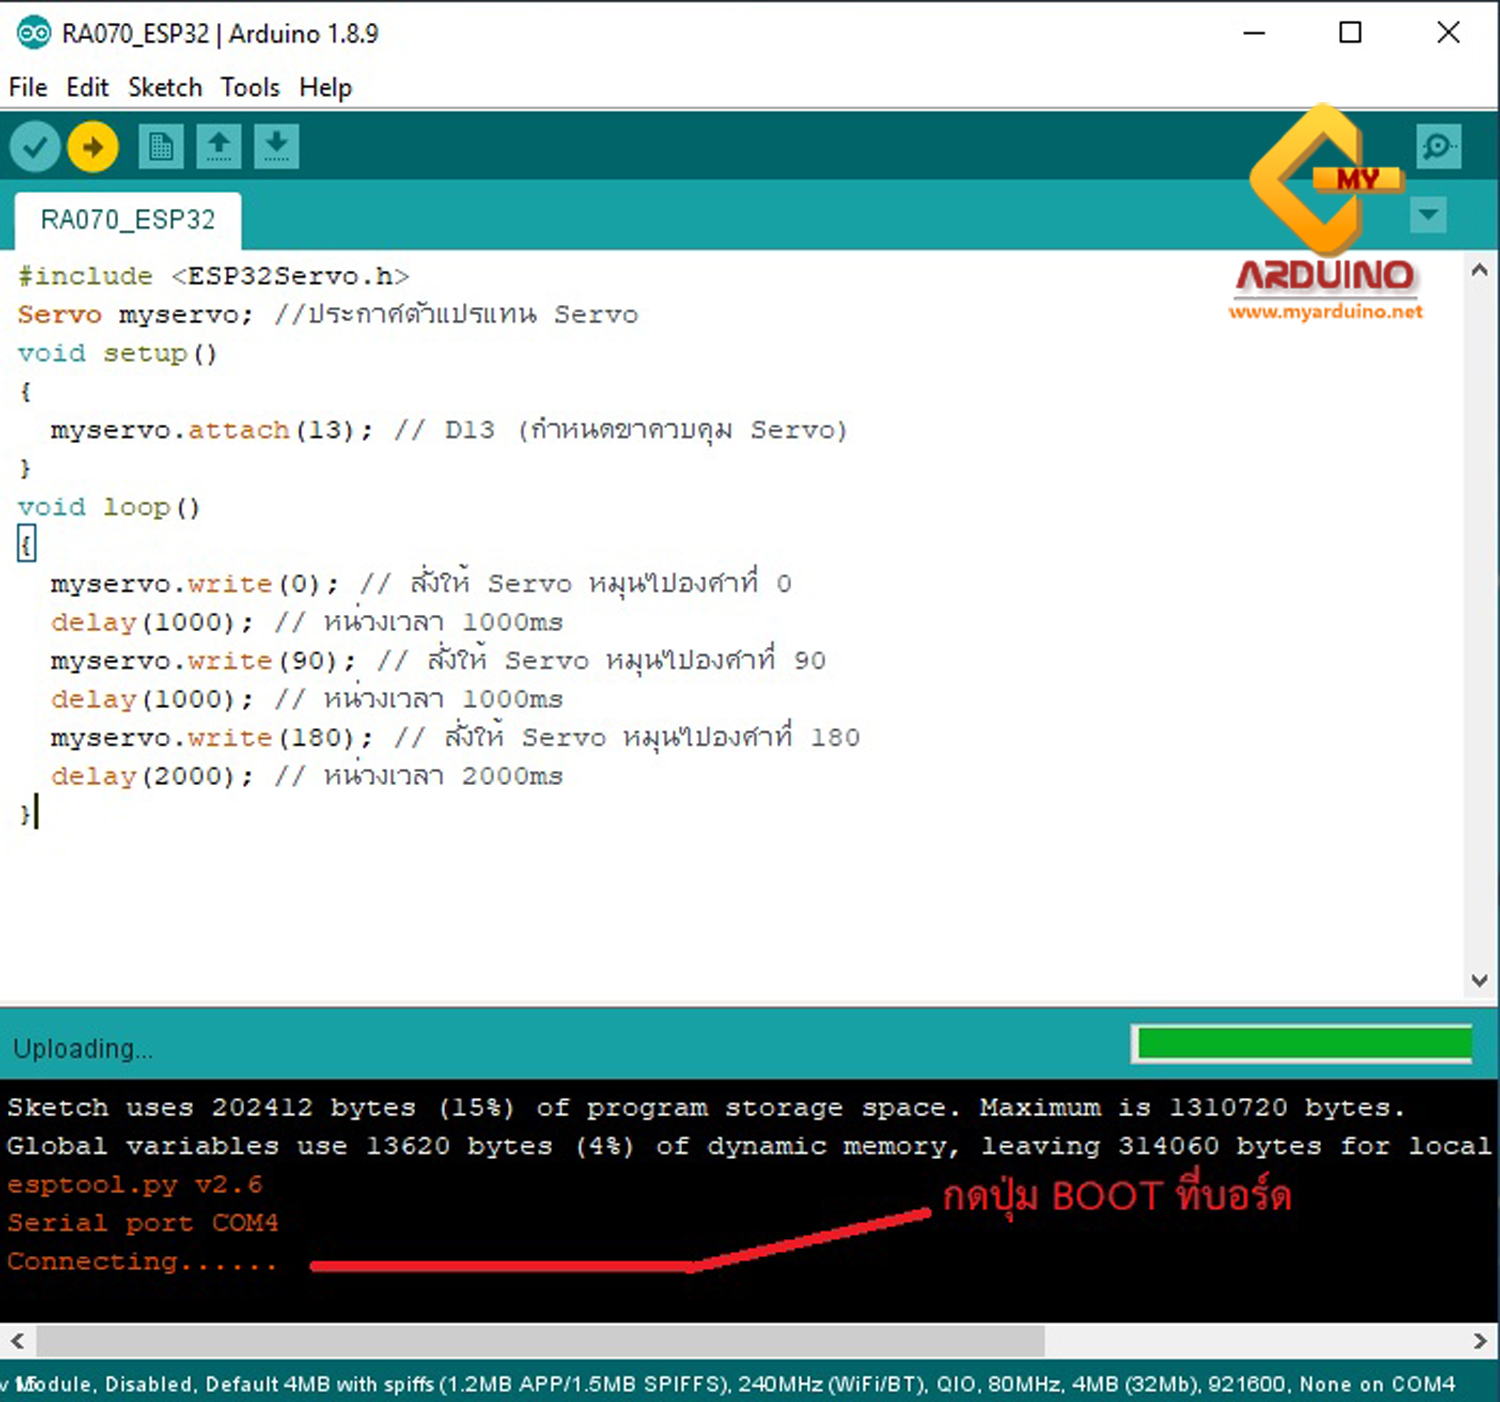
Task: Open the Tools menu
Action: pos(249,88)
